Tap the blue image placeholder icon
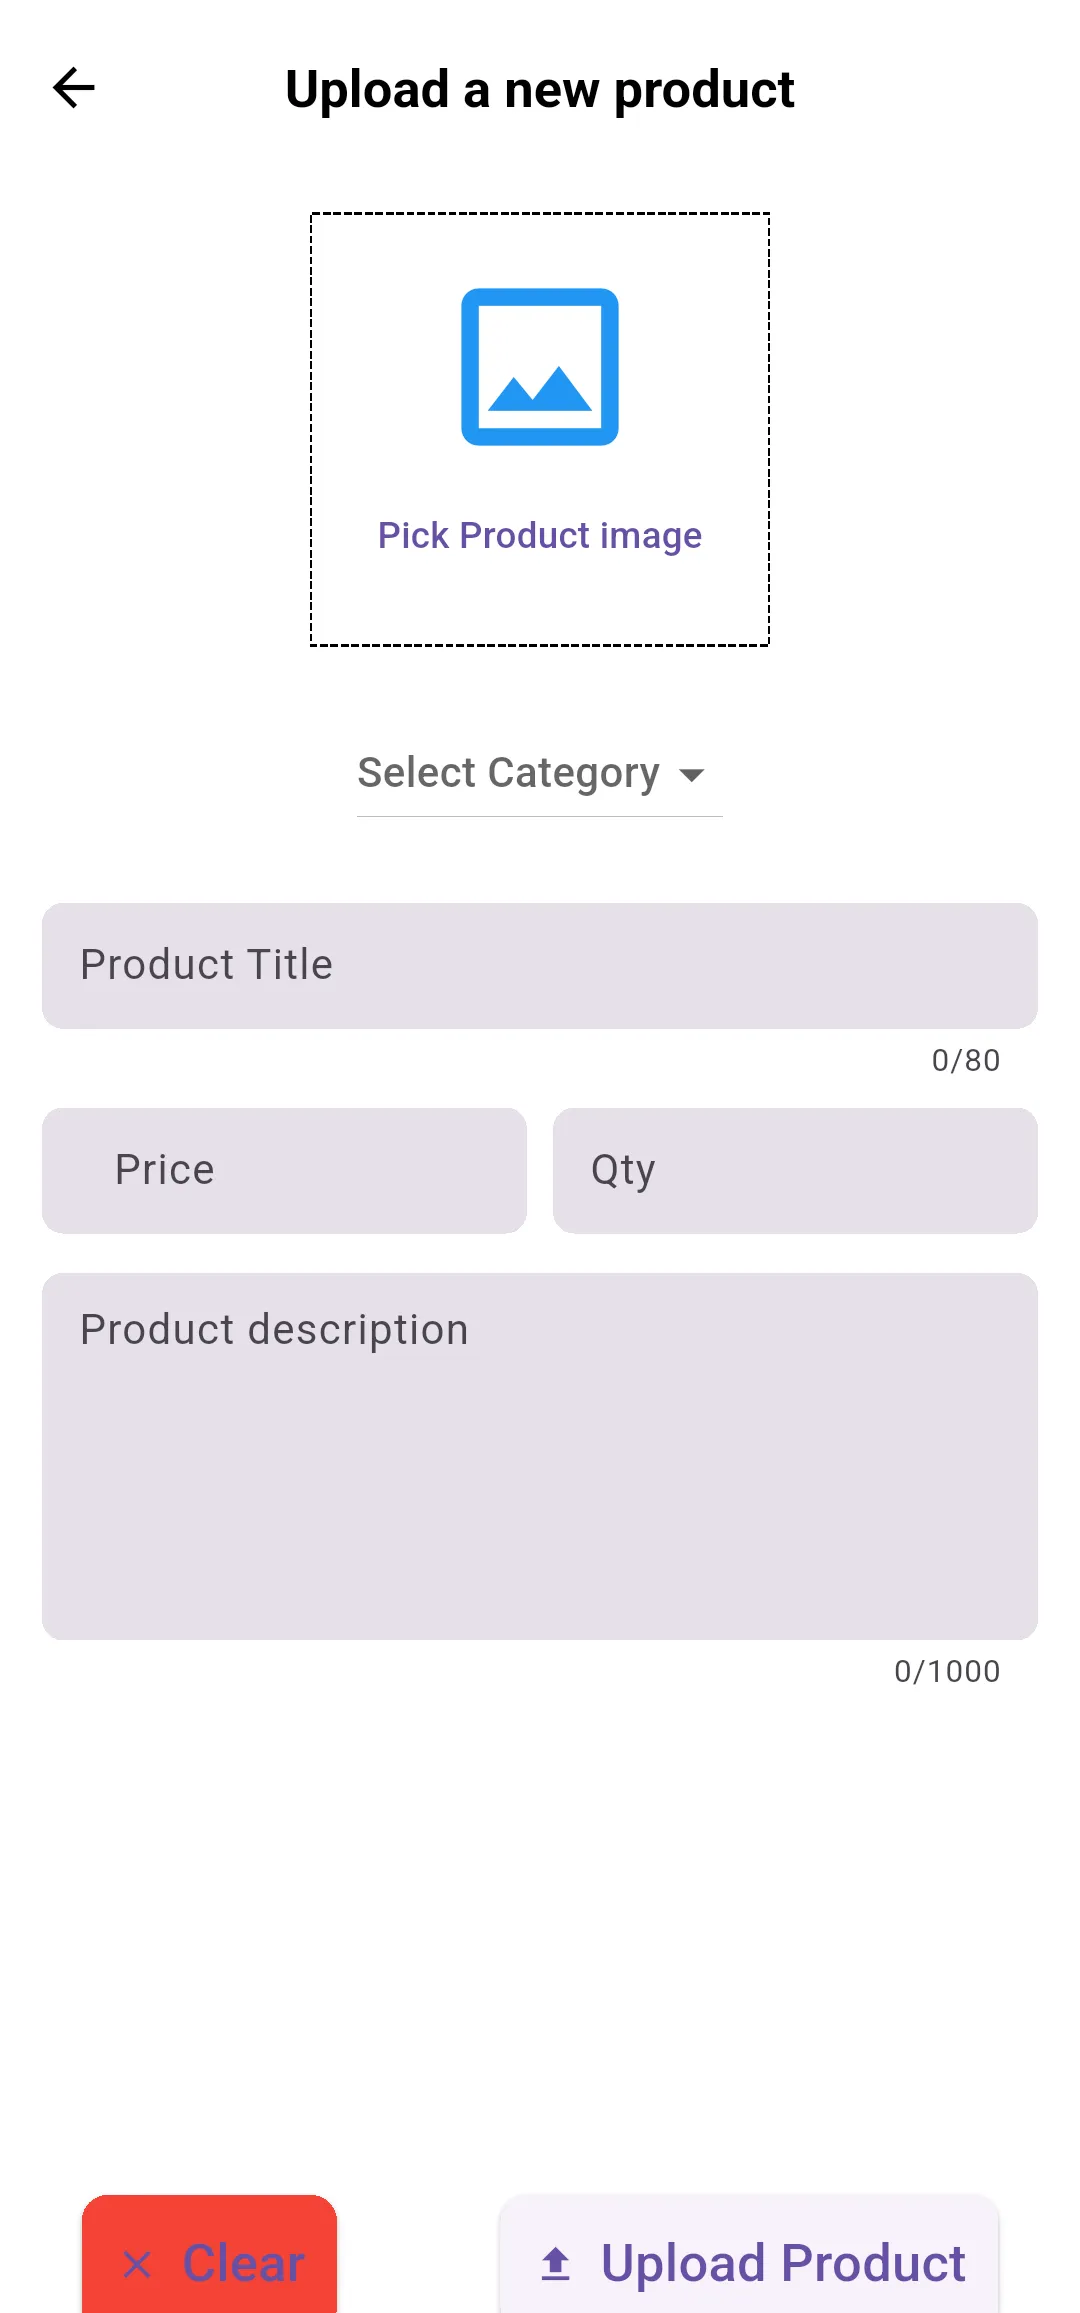Image resolution: width=1080 pixels, height=2313 pixels. [x=540, y=367]
